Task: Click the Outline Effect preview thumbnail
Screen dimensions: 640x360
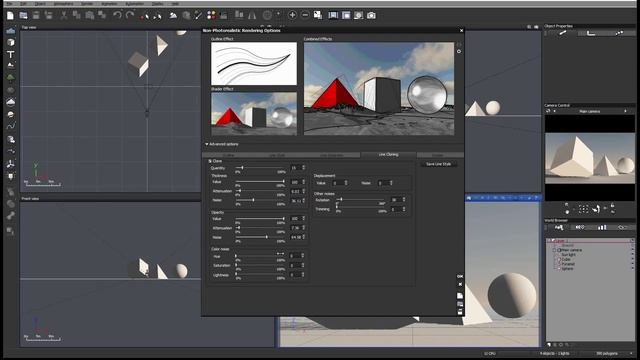Action: pos(253,64)
